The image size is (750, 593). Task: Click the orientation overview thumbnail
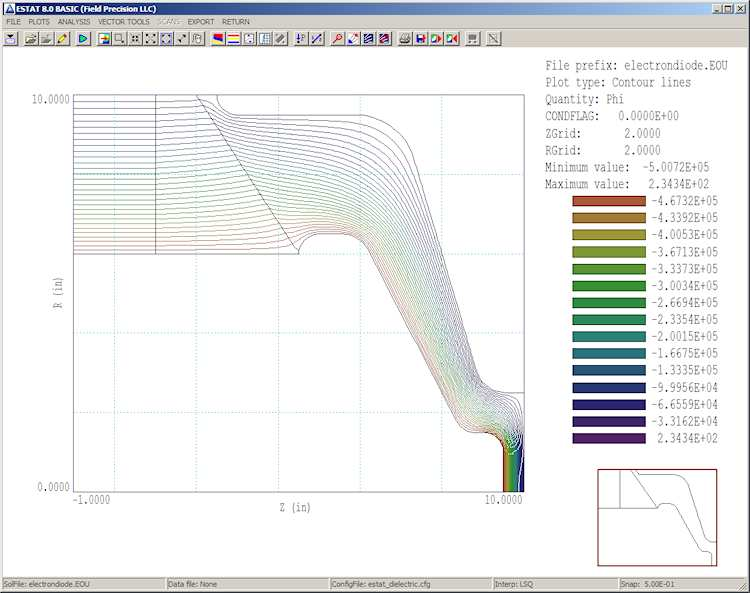pos(657,517)
